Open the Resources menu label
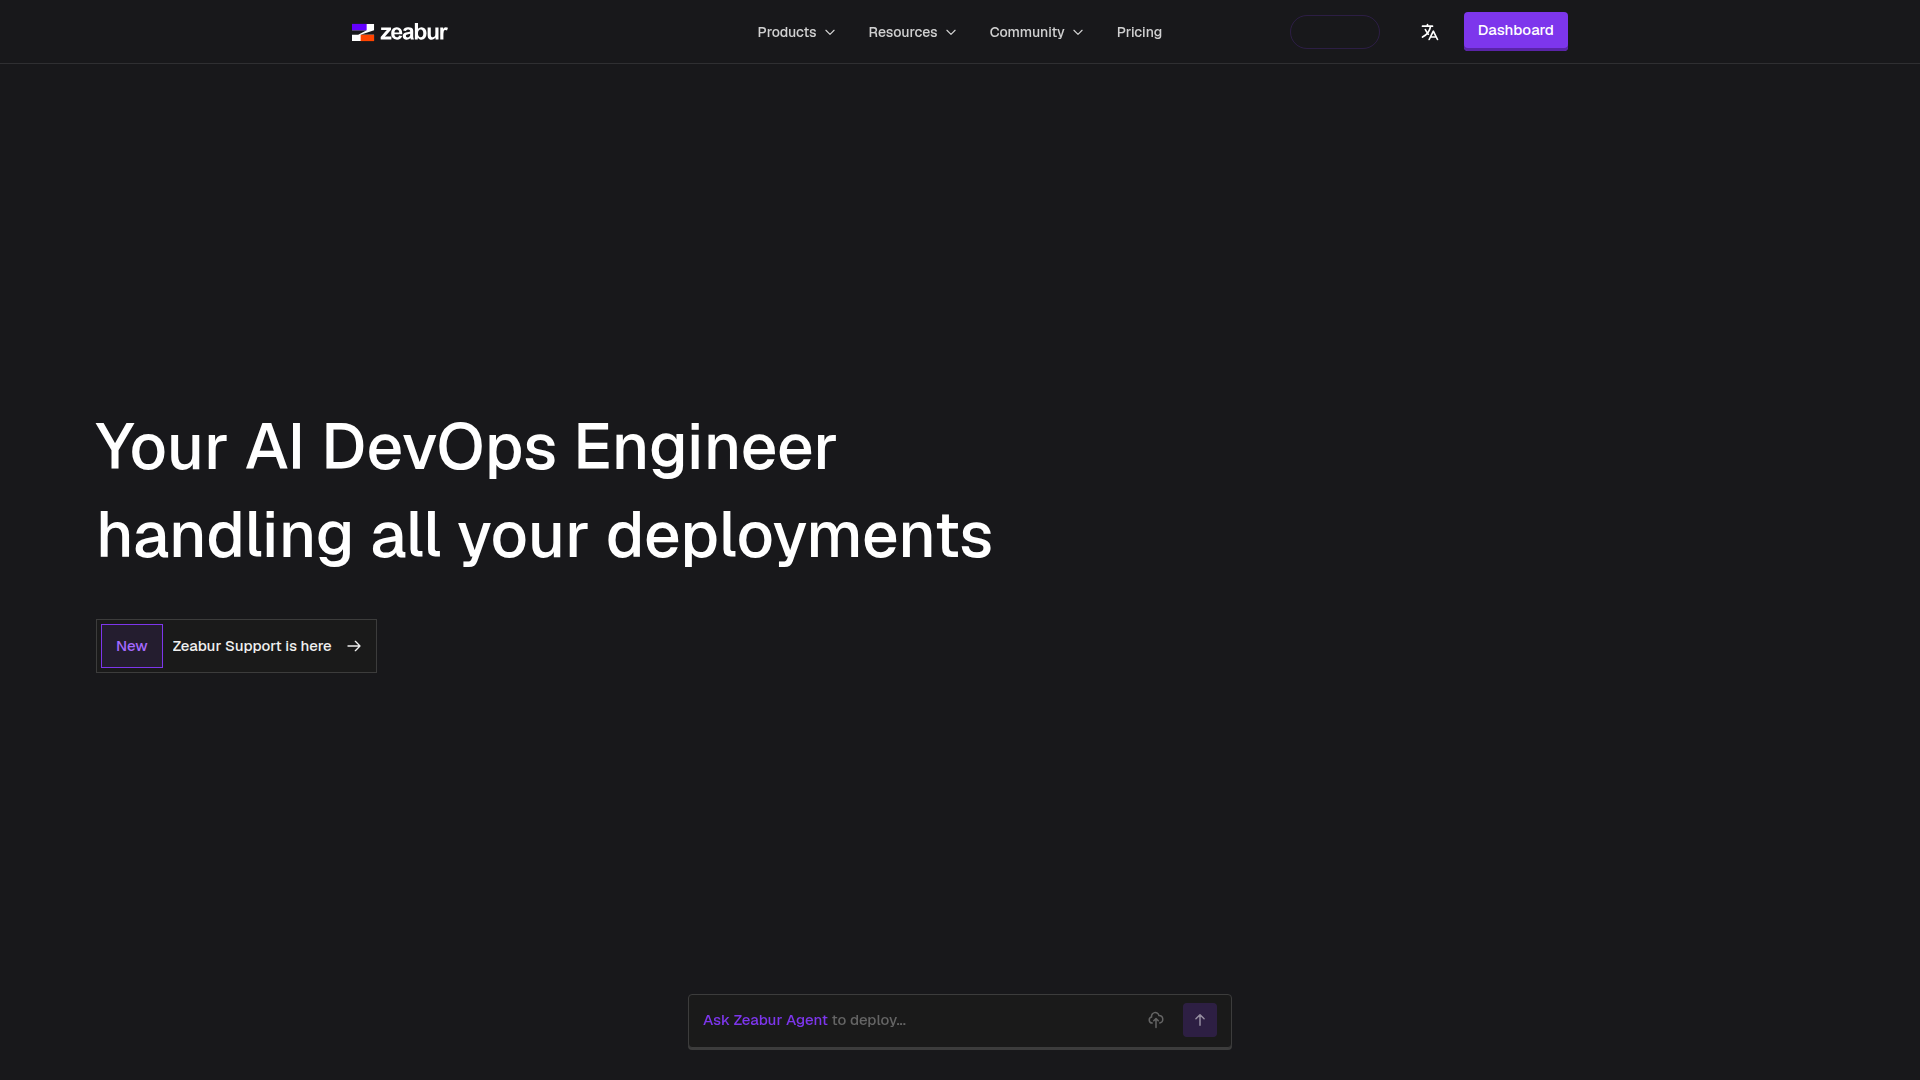 point(903,32)
